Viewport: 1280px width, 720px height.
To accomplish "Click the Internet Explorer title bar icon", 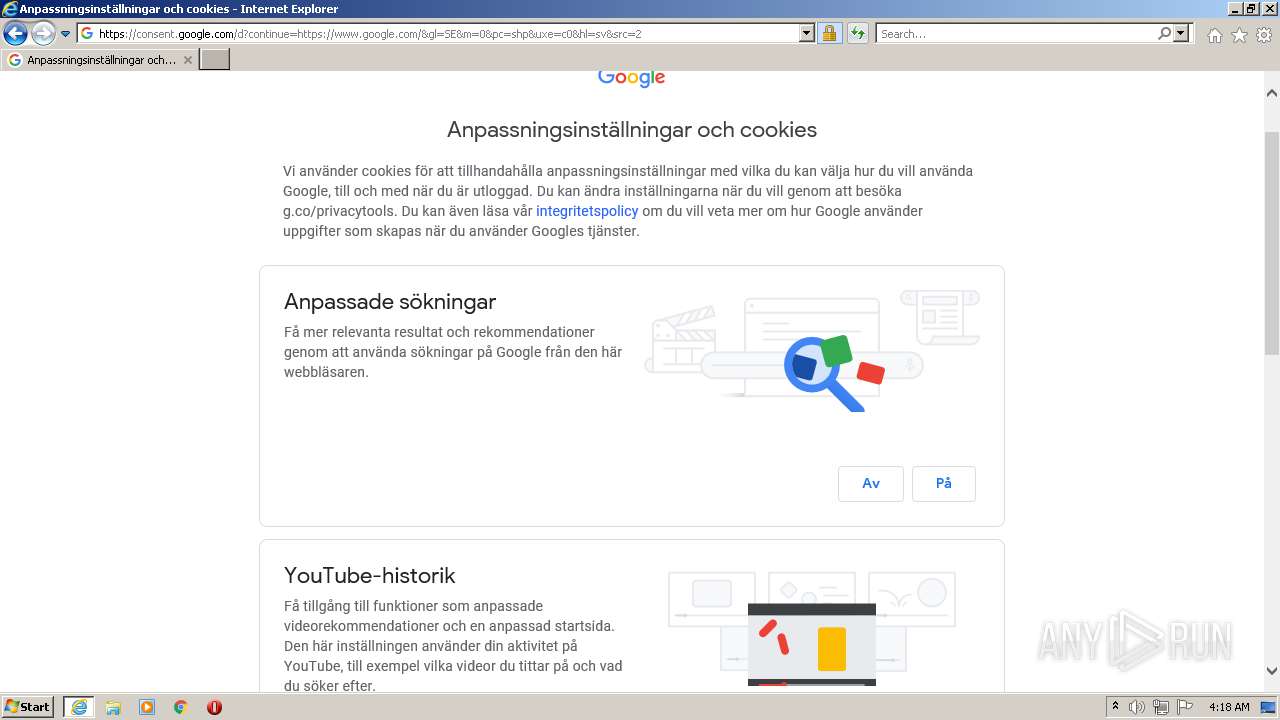I will [10, 9].
